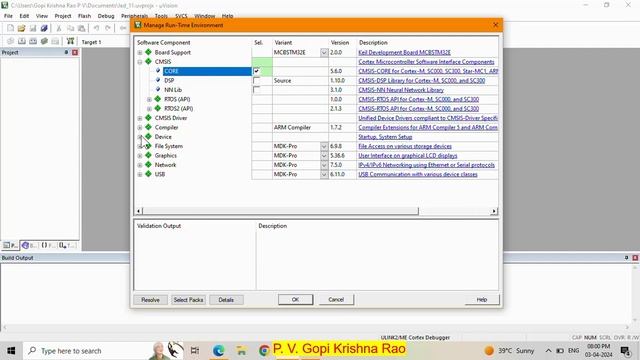Show hidden system tray icons
The height and width of the screenshot is (360, 640).
548,351
